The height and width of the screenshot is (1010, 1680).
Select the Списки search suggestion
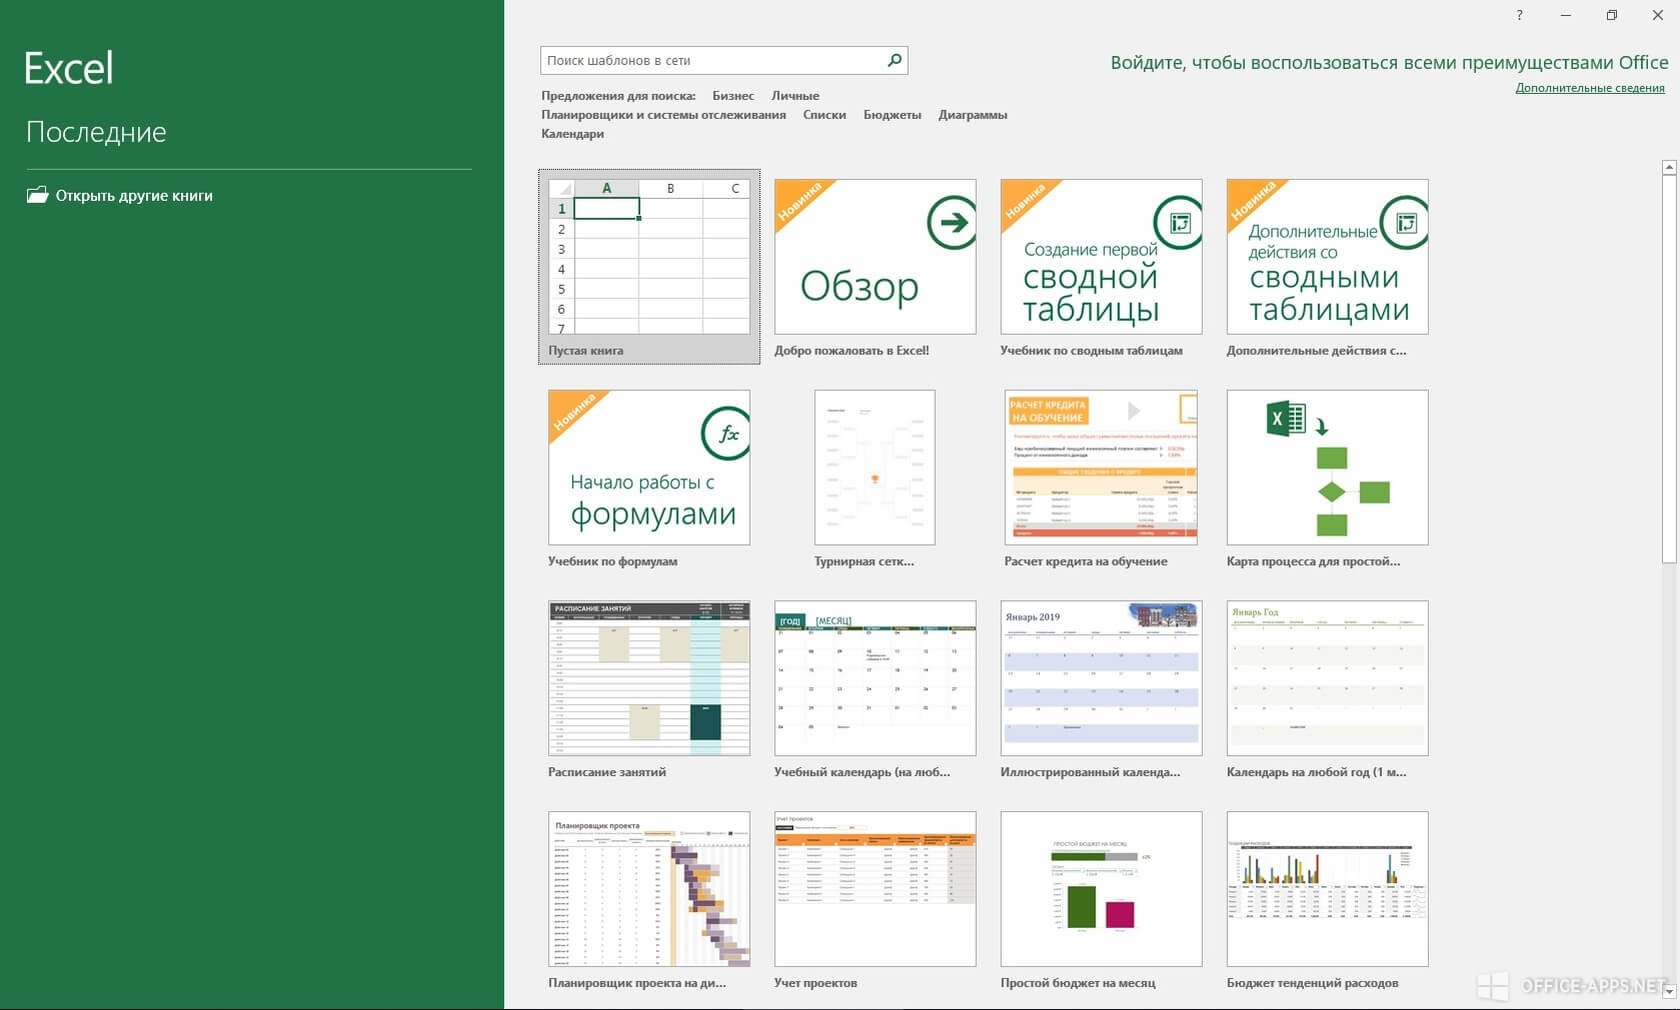[824, 115]
